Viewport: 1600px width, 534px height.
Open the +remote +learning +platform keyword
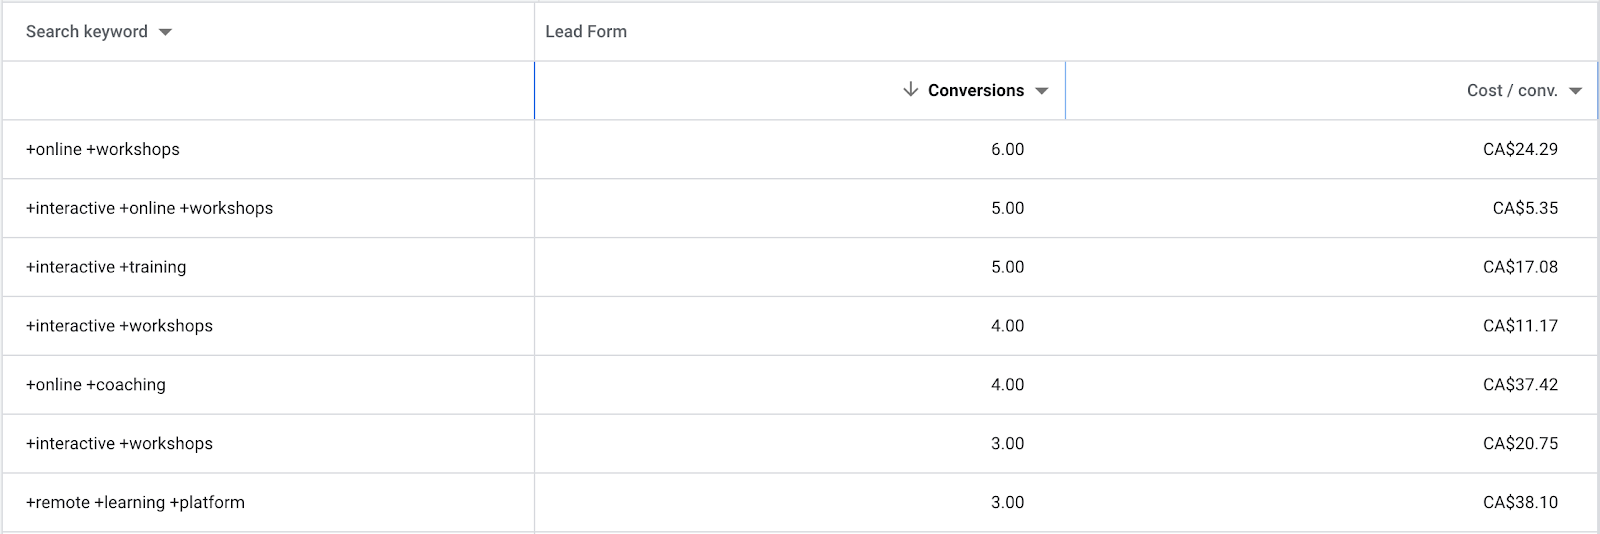(x=135, y=502)
